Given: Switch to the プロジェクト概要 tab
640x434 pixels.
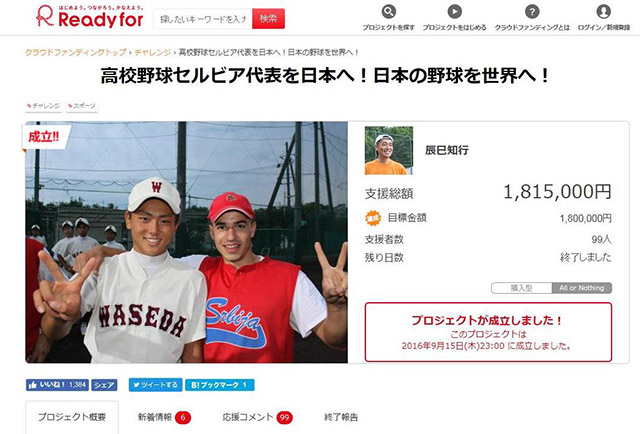Looking at the screenshot, I should coord(72,417).
